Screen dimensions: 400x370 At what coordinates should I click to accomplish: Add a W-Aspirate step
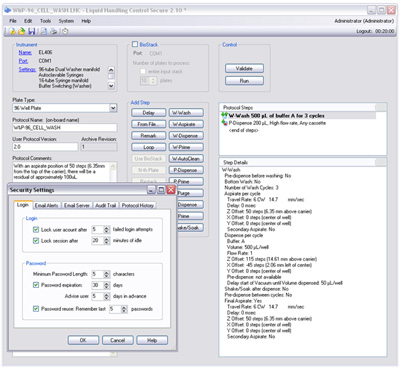[x=186, y=124]
